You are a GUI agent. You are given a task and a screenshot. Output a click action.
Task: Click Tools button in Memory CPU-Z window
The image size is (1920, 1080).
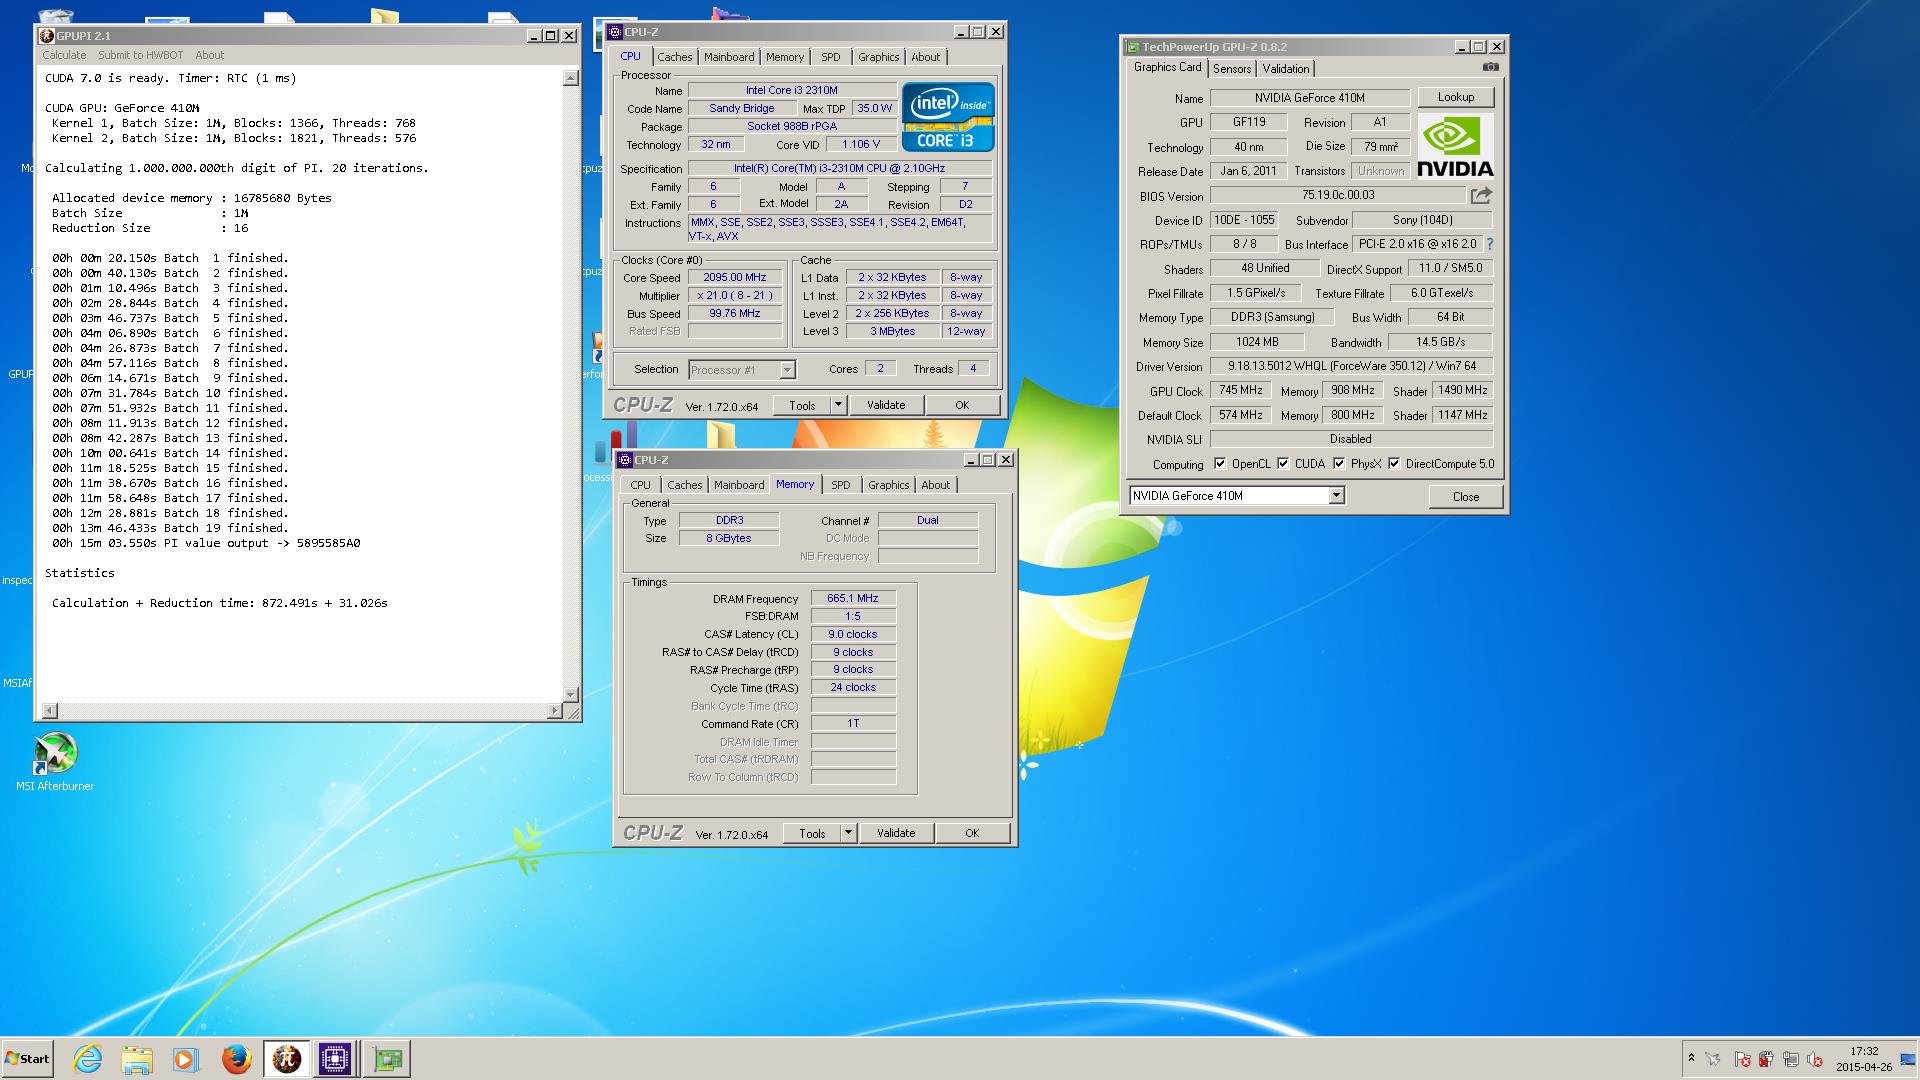812,833
